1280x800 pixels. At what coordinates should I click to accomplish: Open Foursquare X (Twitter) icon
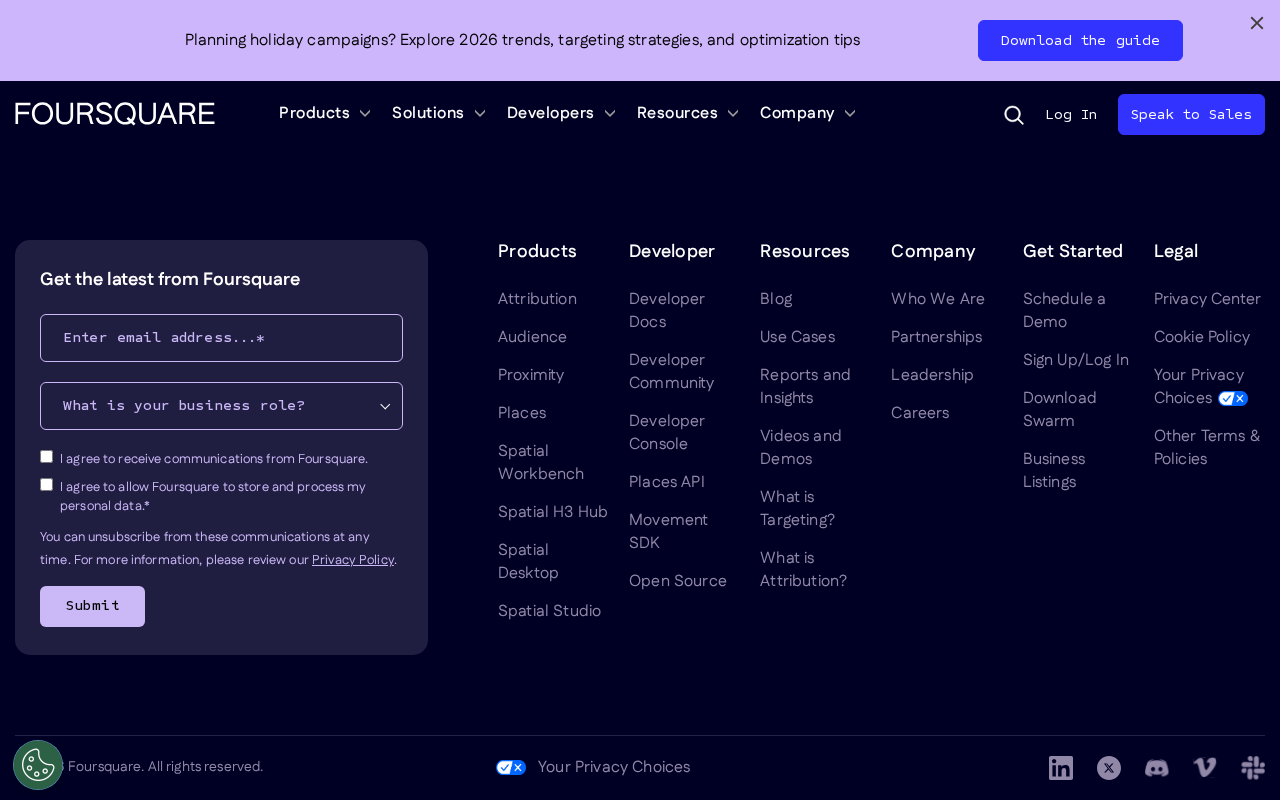click(x=1109, y=768)
